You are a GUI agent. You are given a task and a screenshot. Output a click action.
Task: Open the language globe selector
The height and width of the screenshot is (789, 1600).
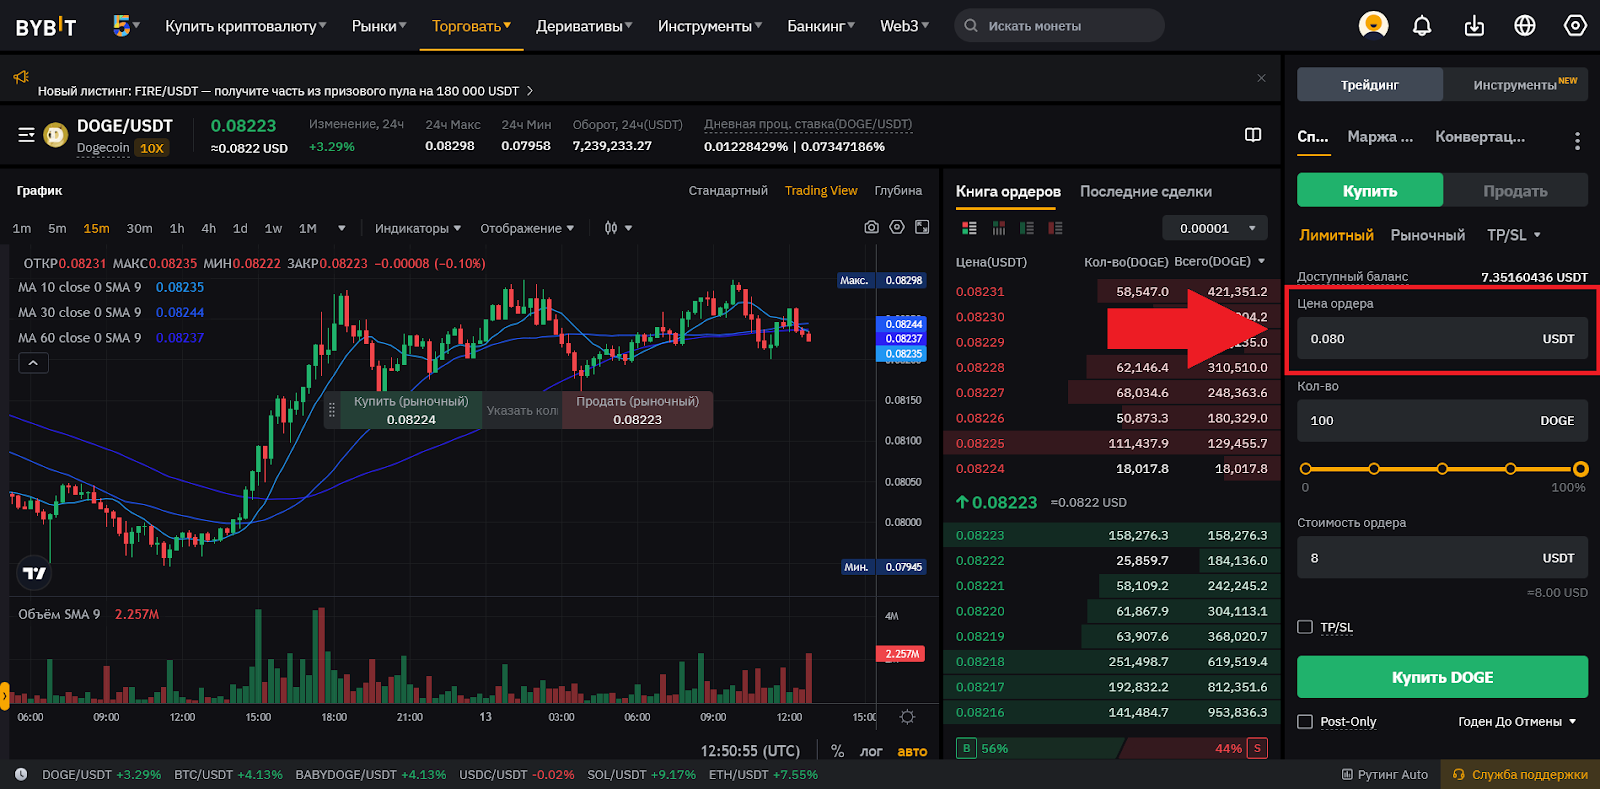1525,26
